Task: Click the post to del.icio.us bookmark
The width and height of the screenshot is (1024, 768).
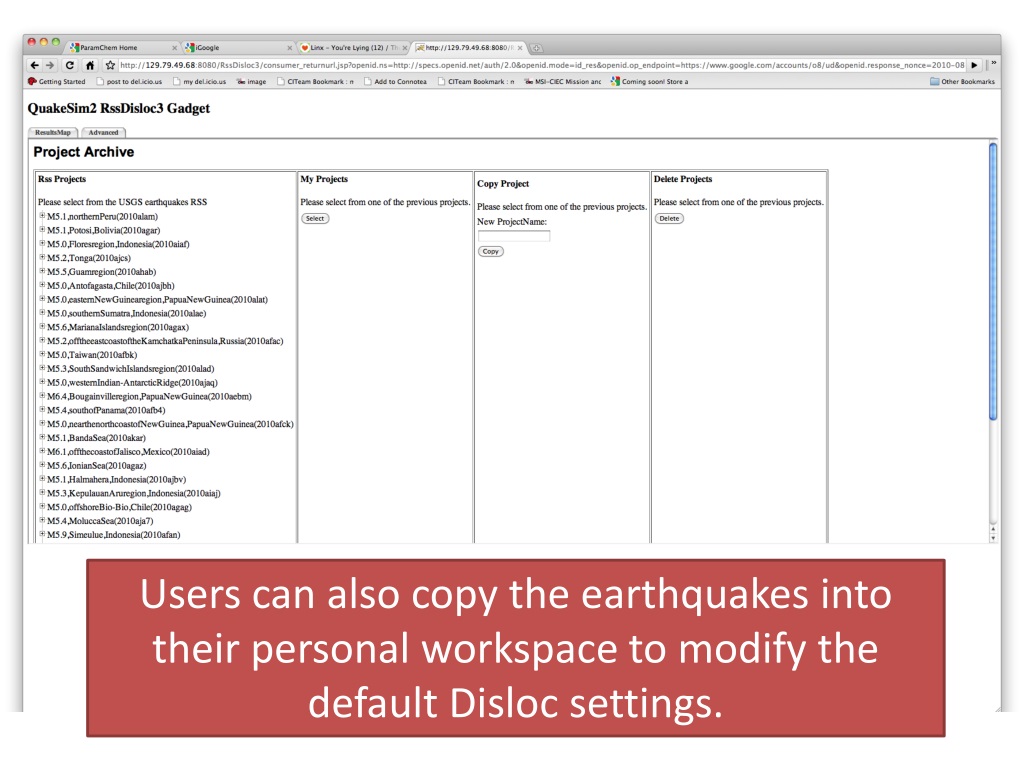Action: (x=129, y=82)
